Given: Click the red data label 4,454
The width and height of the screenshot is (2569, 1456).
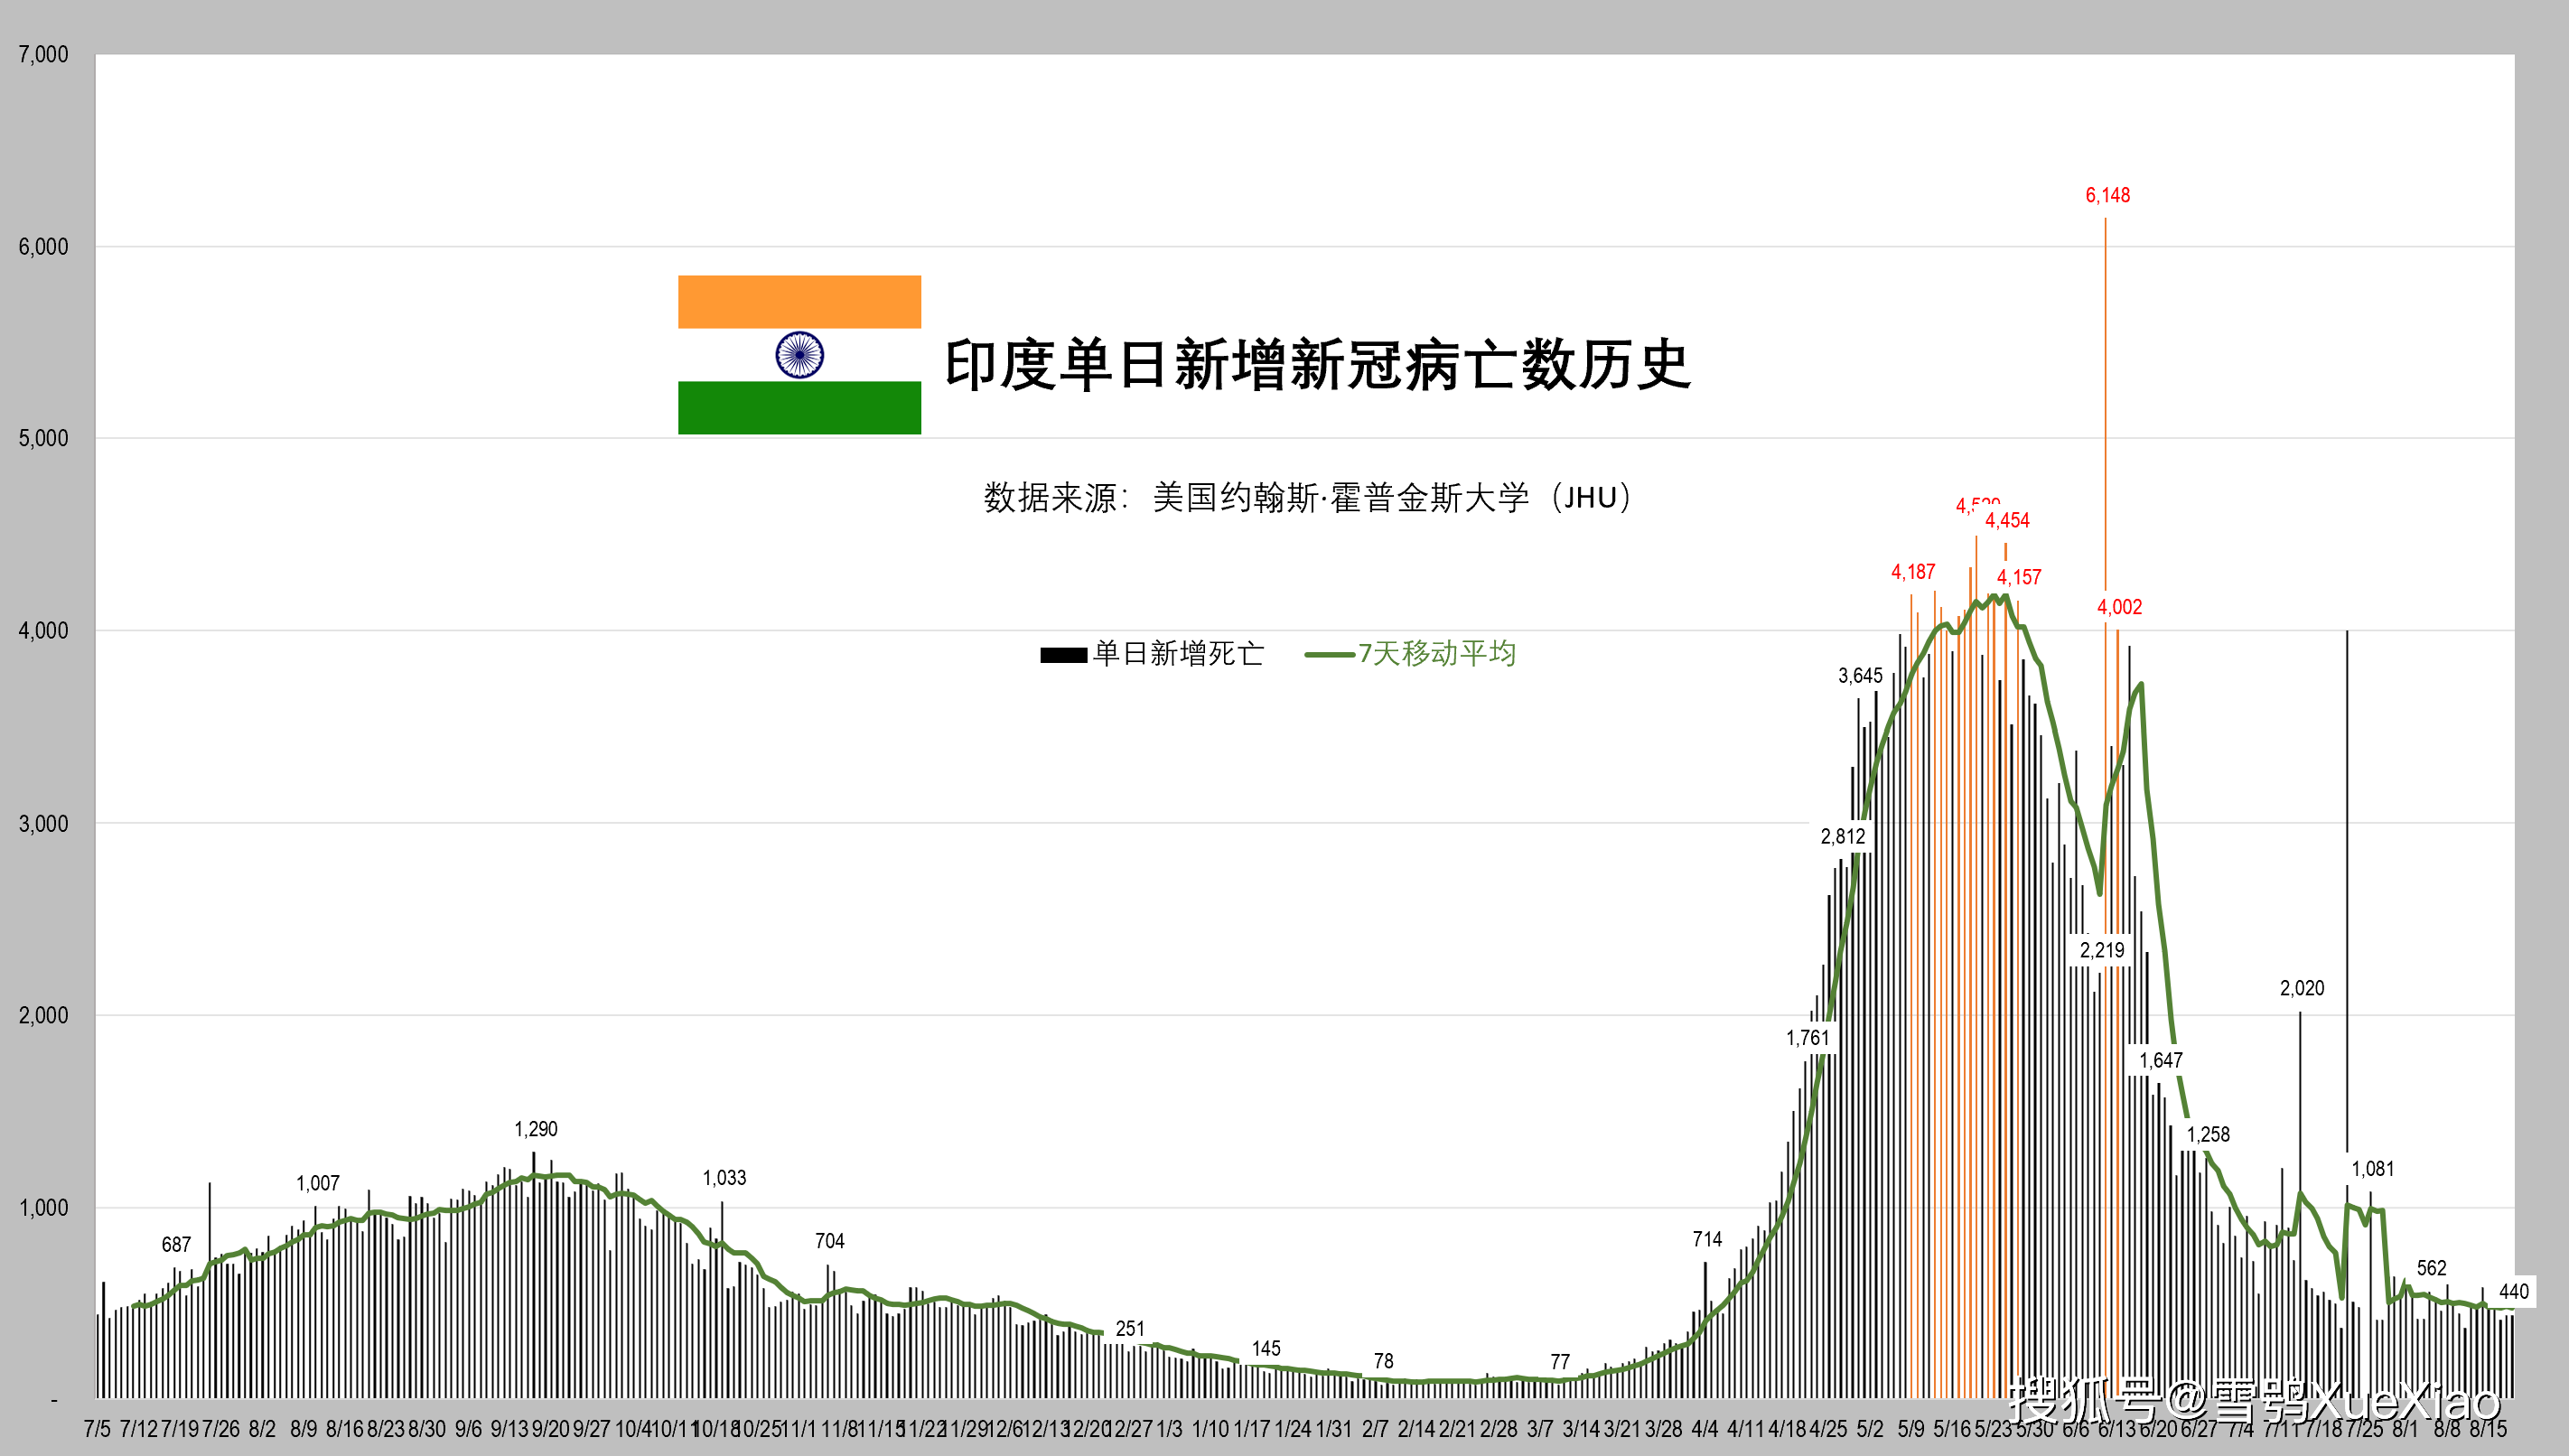Looking at the screenshot, I should [2007, 521].
